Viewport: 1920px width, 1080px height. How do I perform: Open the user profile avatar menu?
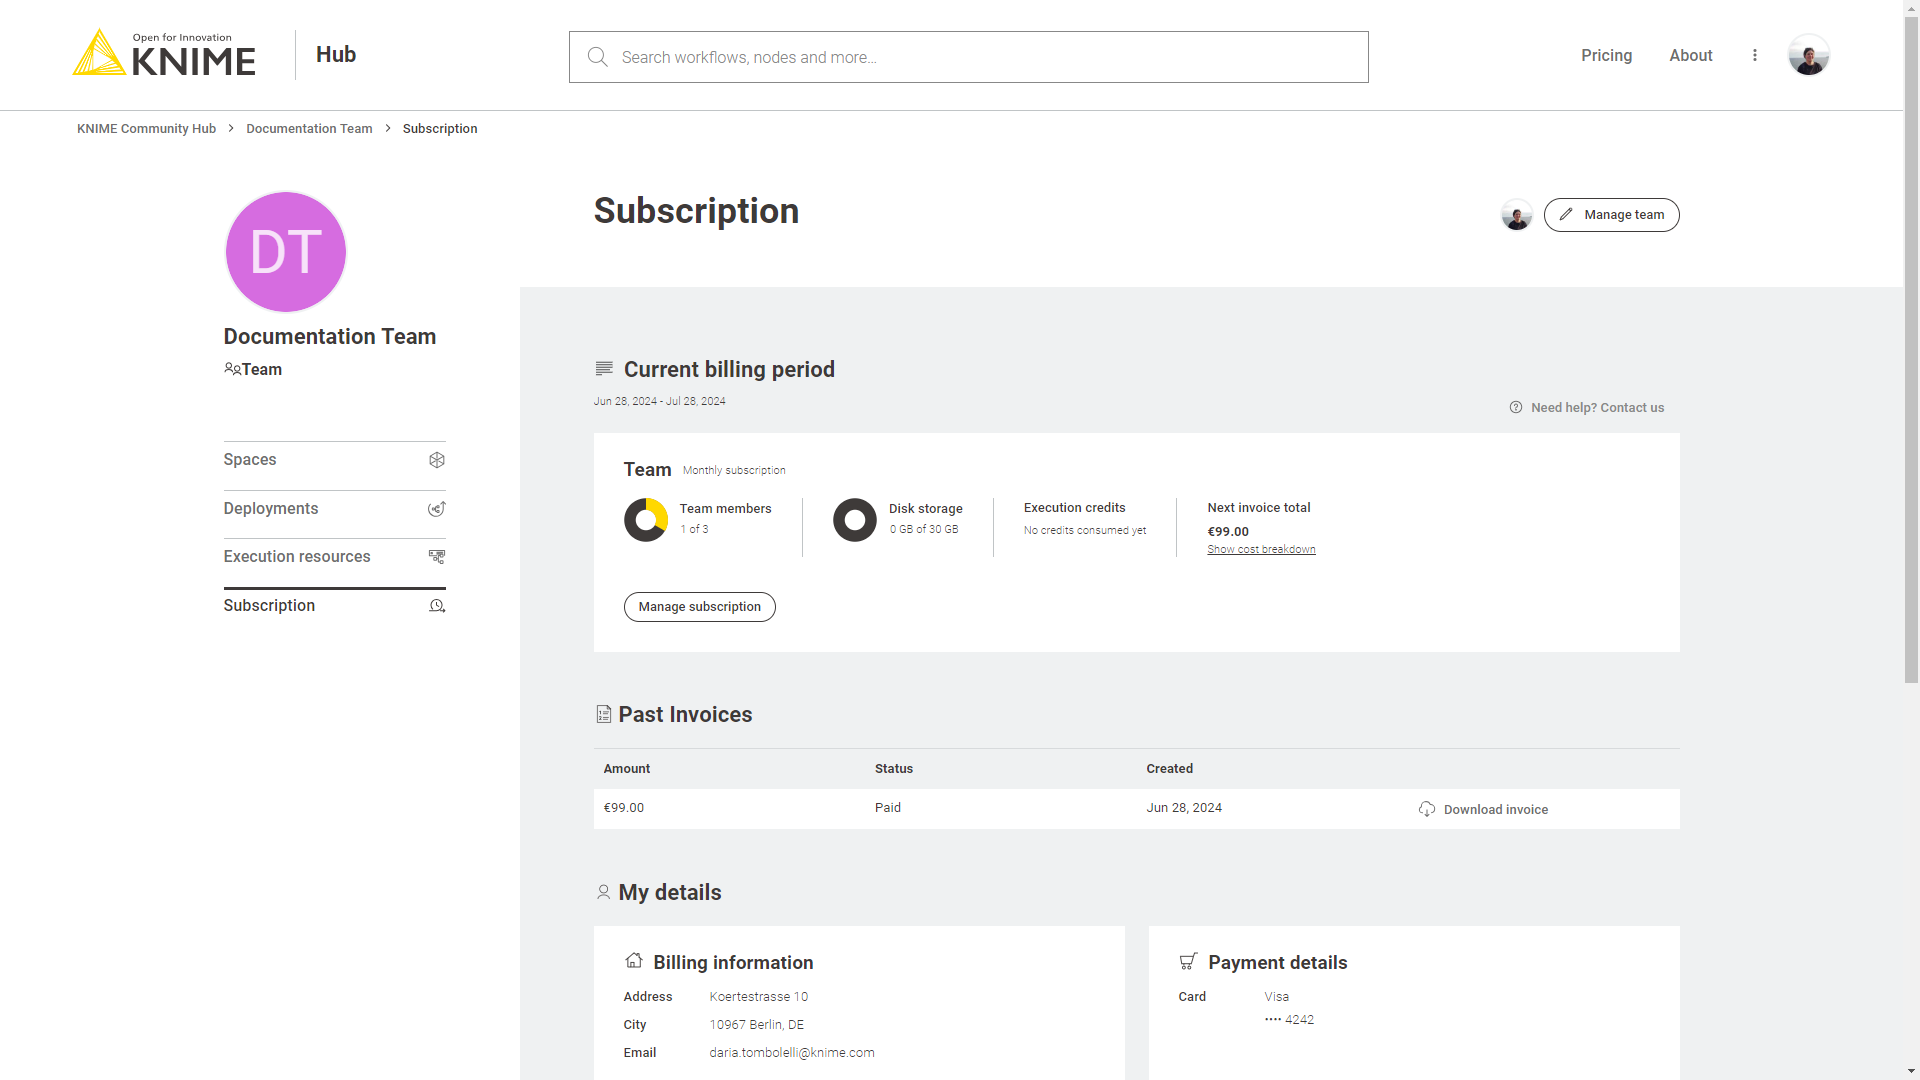point(1808,55)
